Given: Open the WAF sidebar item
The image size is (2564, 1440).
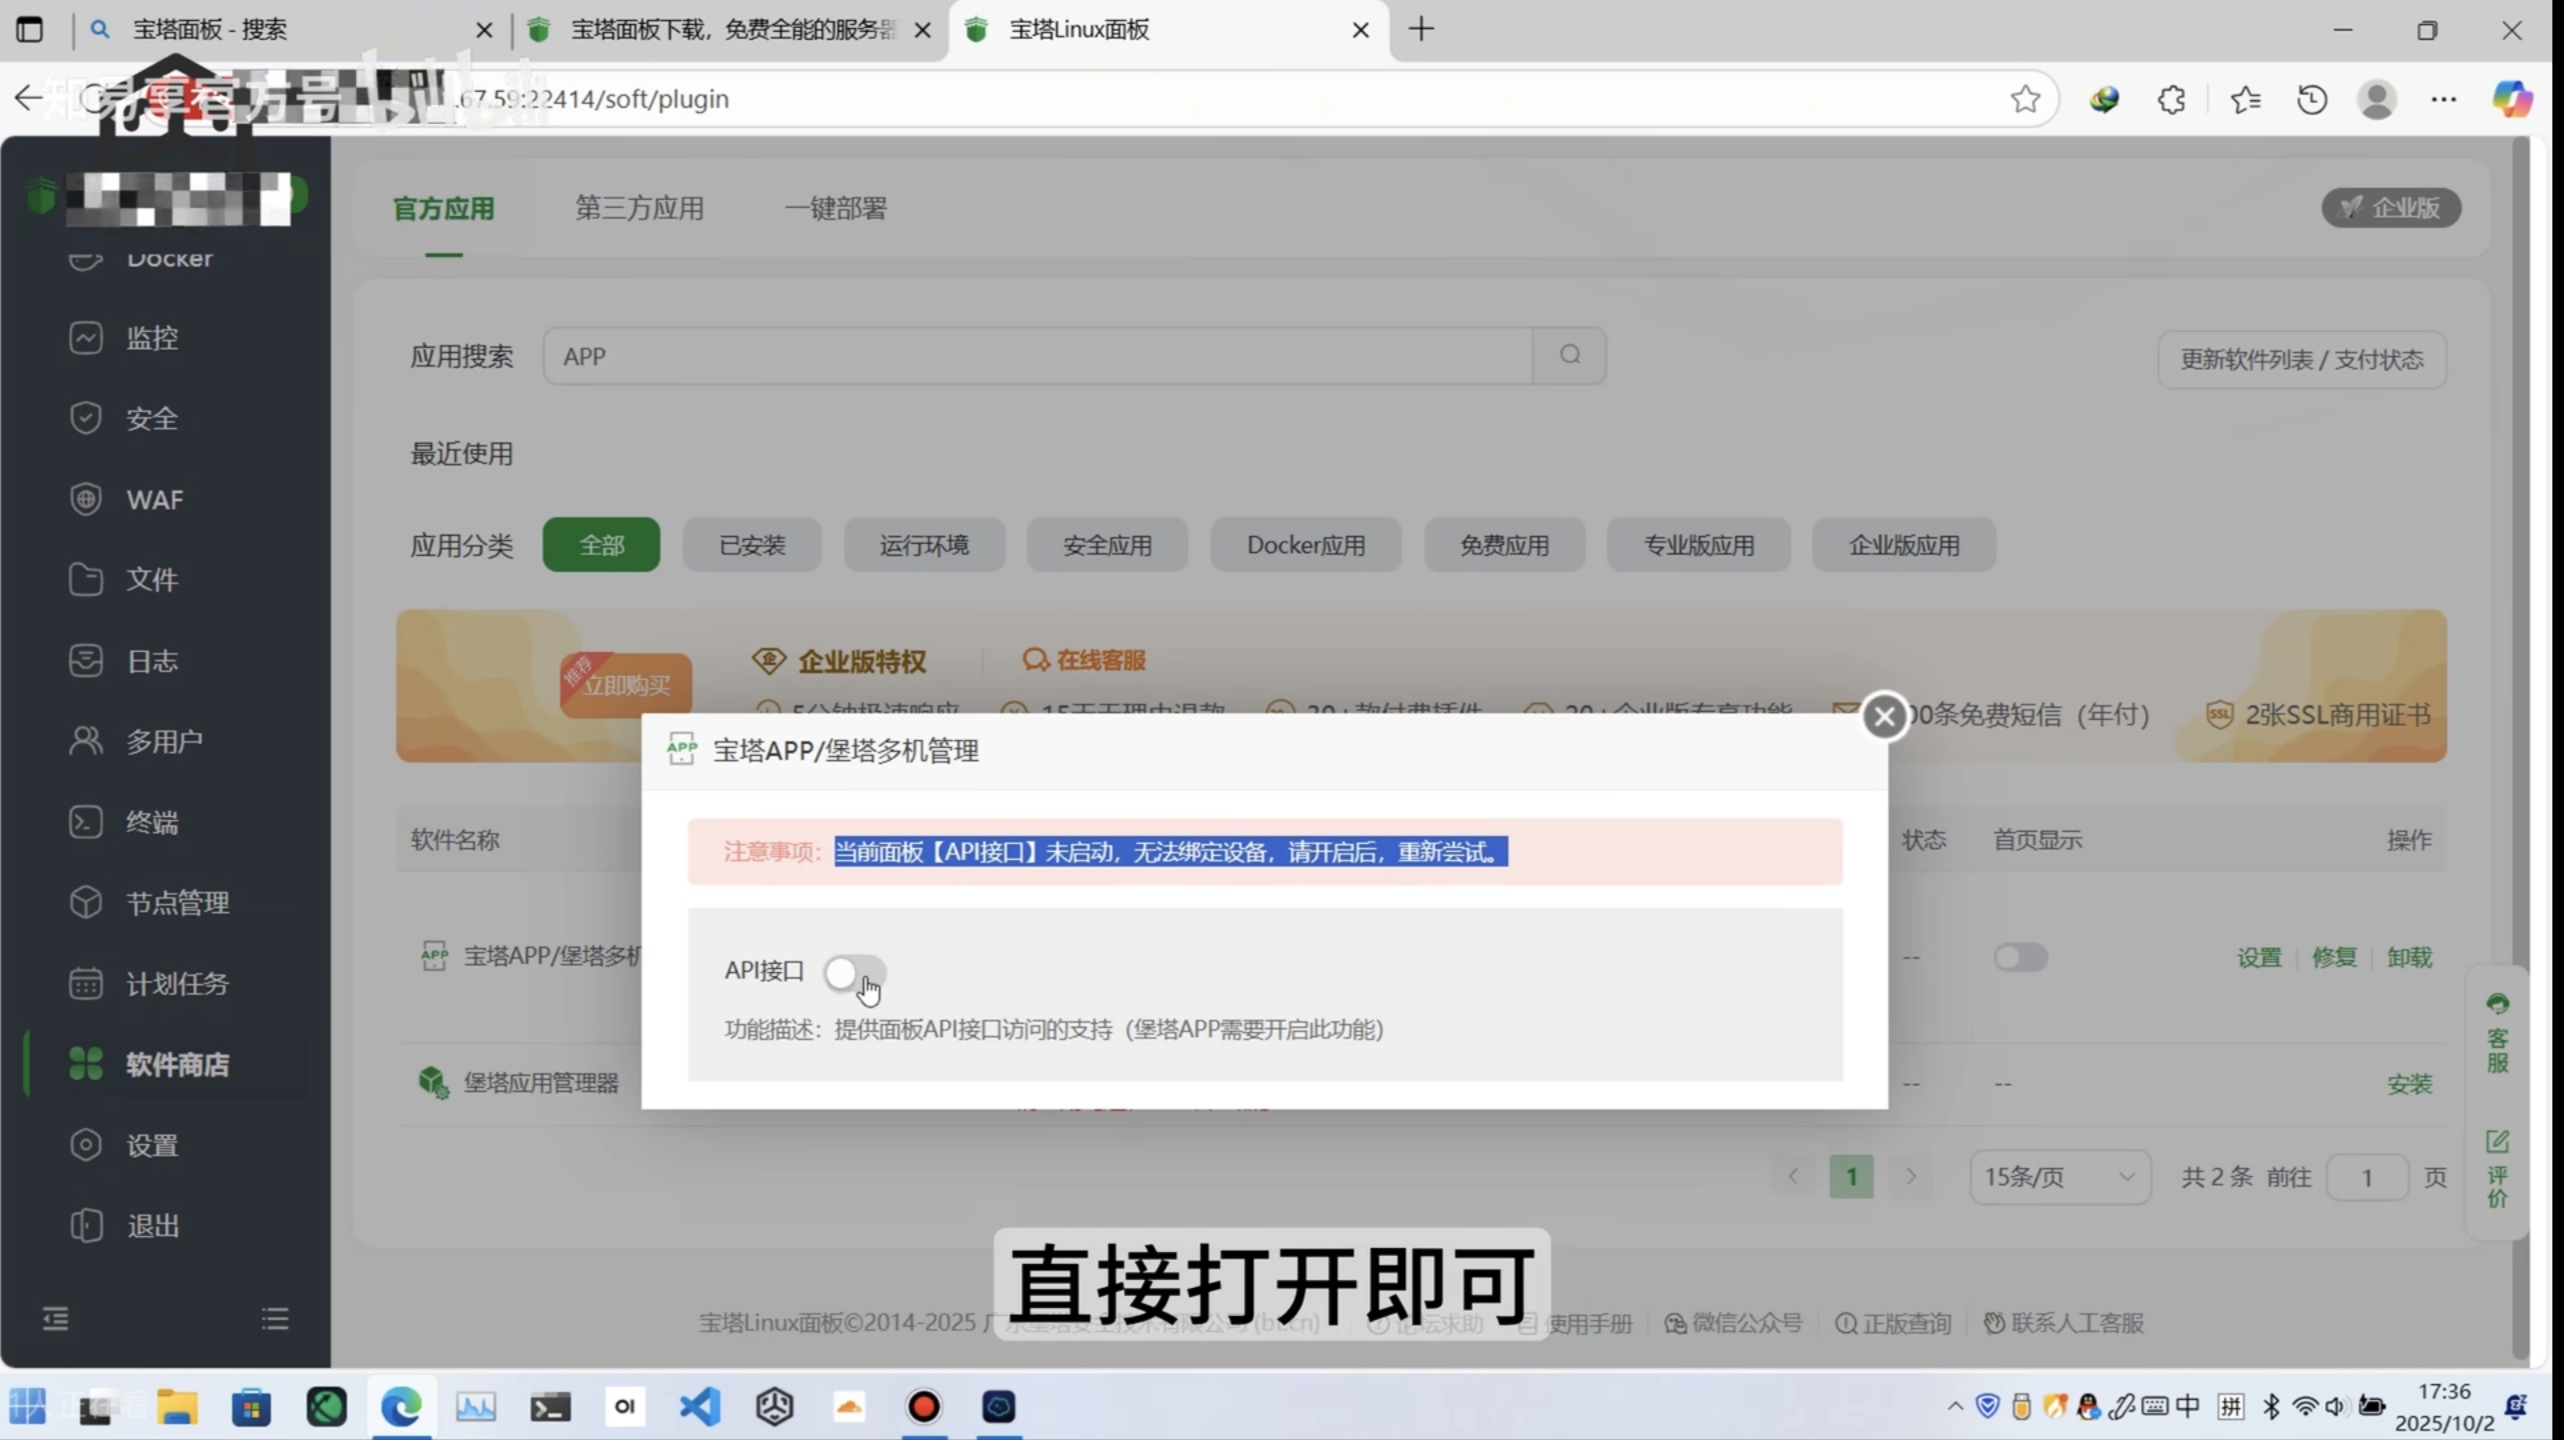Looking at the screenshot, I should (x=154, y=499).
